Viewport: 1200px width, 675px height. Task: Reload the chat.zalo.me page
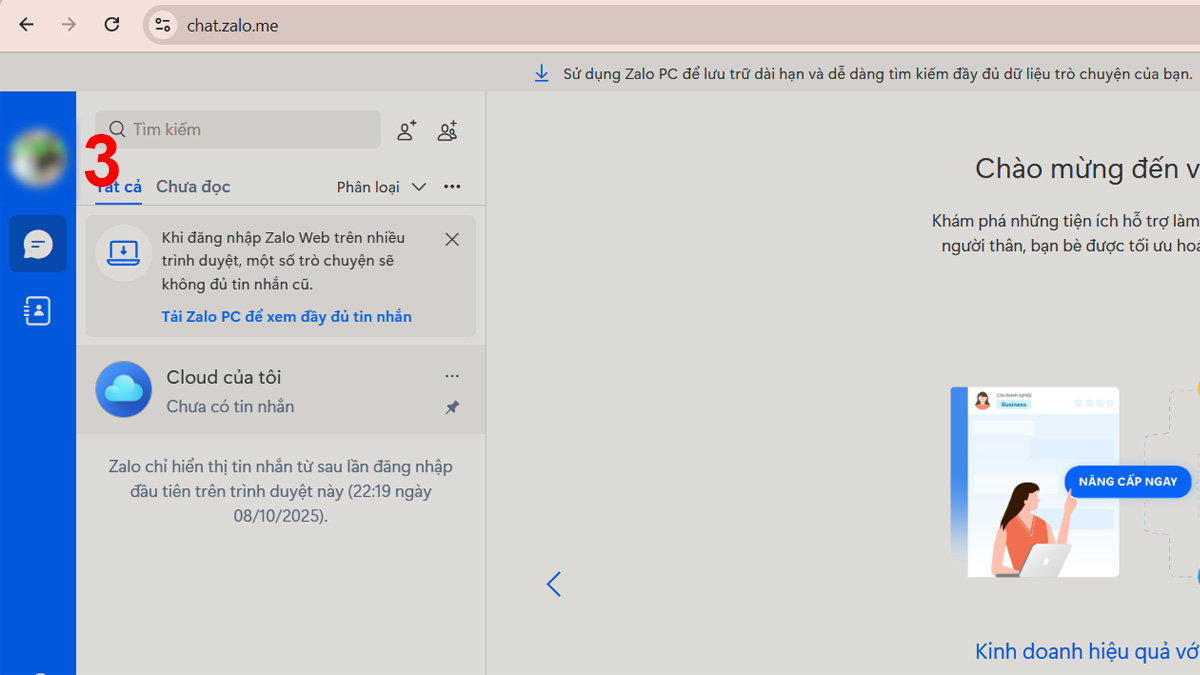(112, 25)
